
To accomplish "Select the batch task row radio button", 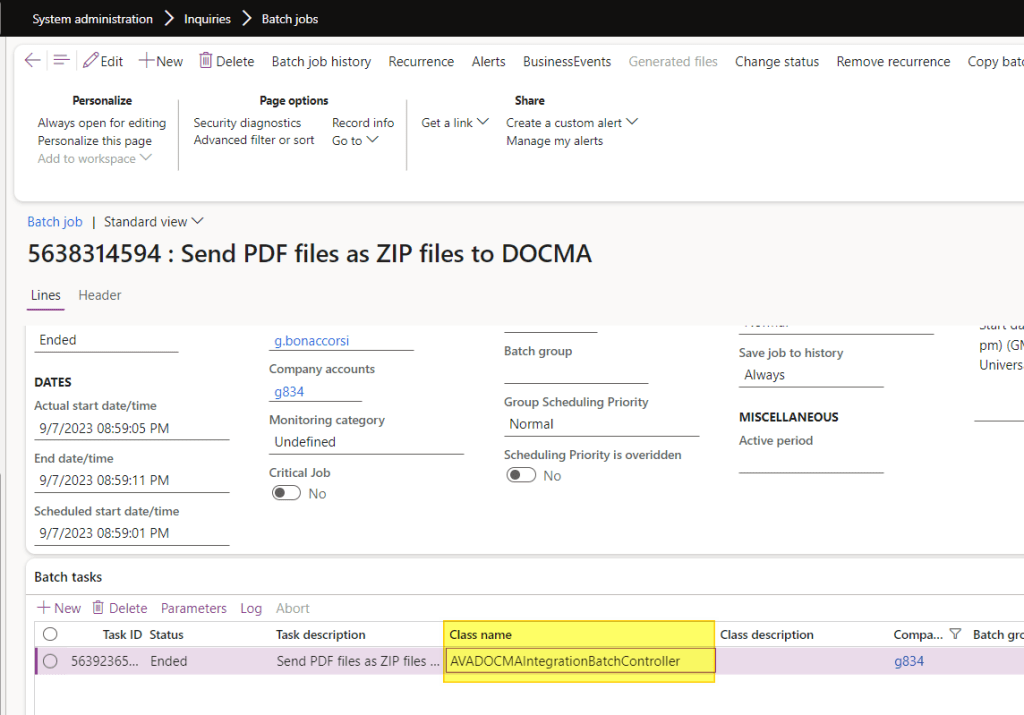I will 50,661.
